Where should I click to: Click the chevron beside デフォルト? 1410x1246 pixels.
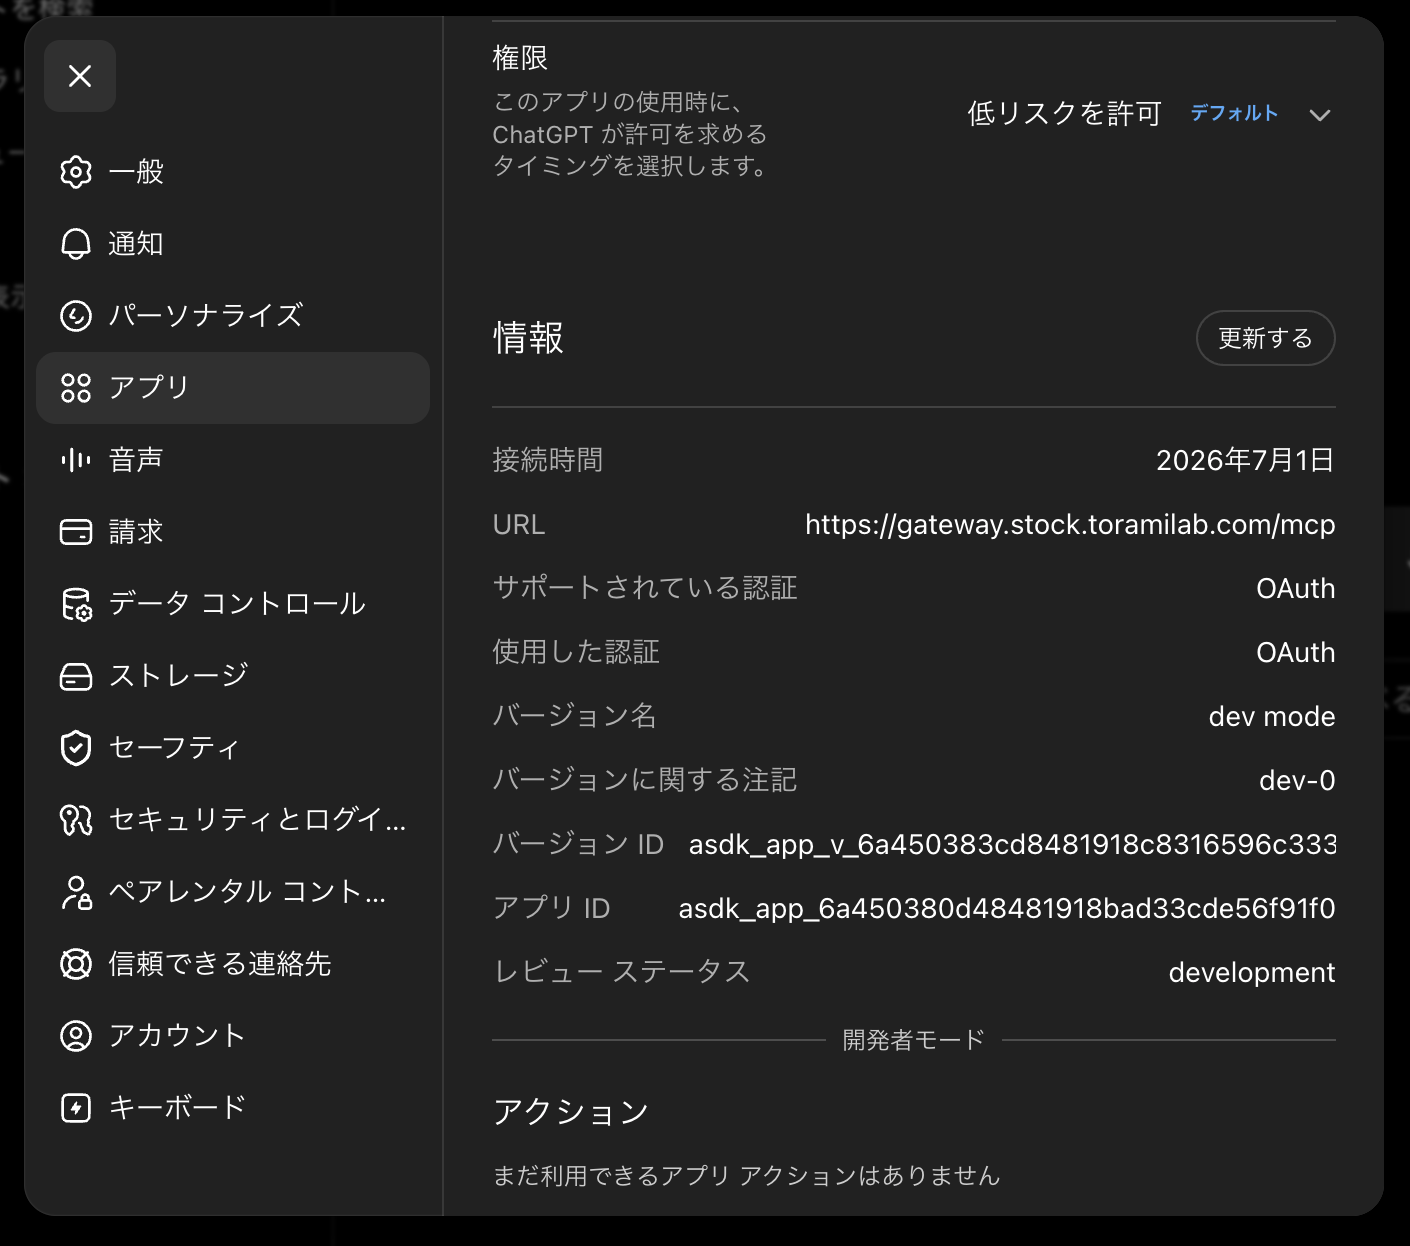click(1320, 115)
